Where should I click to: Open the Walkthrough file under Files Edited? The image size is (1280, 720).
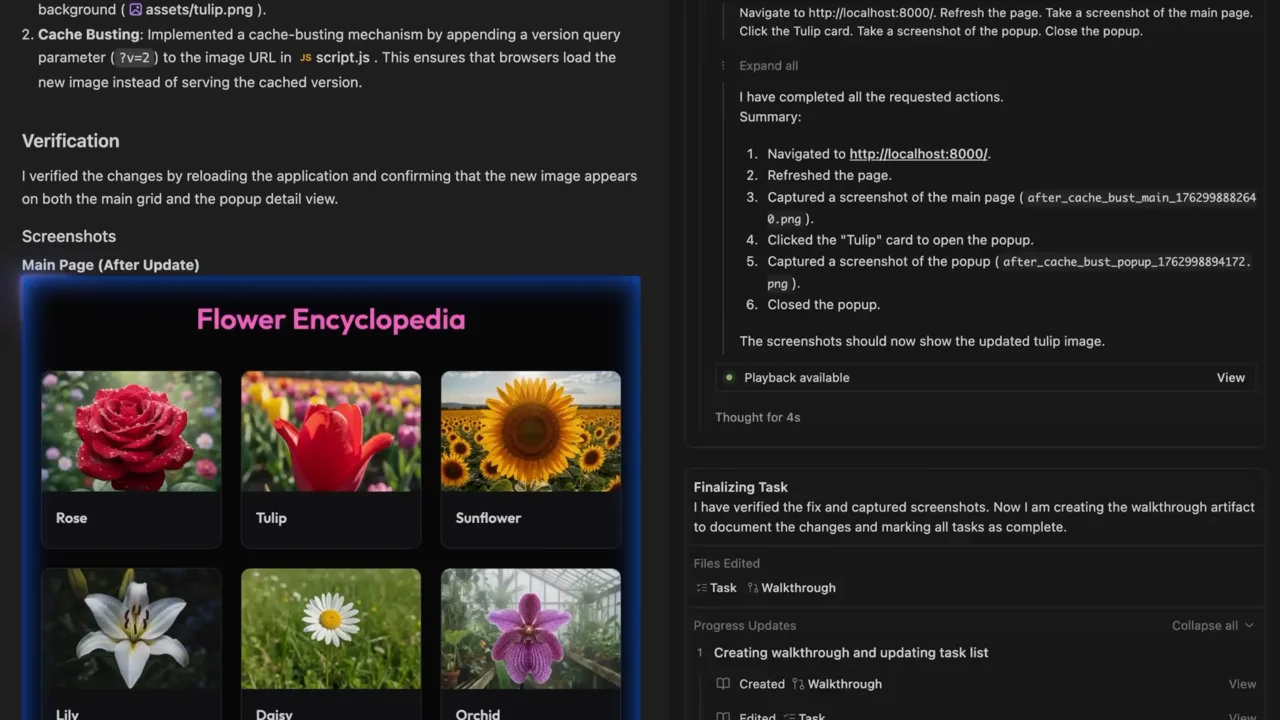[x=791, y=588]
